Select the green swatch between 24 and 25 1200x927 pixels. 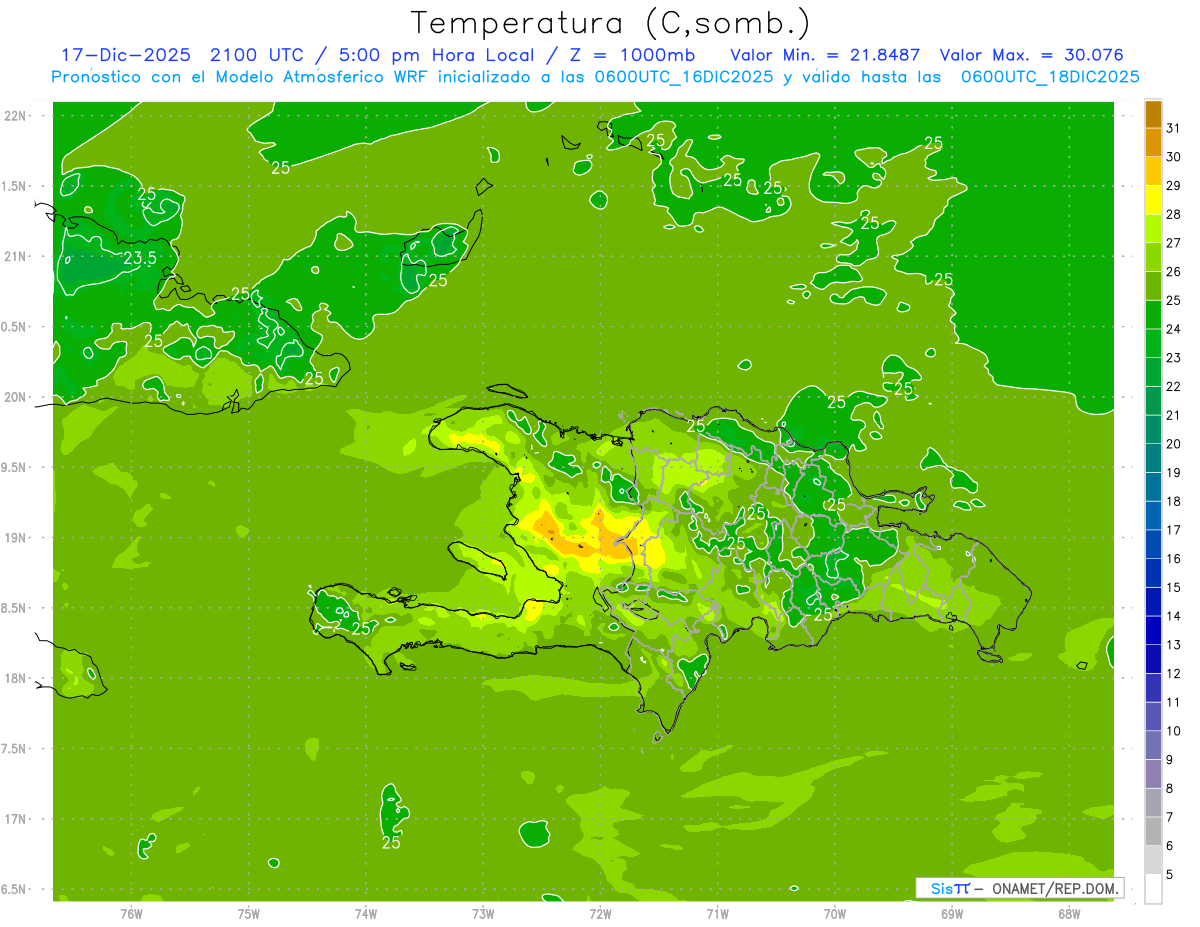1153,315
